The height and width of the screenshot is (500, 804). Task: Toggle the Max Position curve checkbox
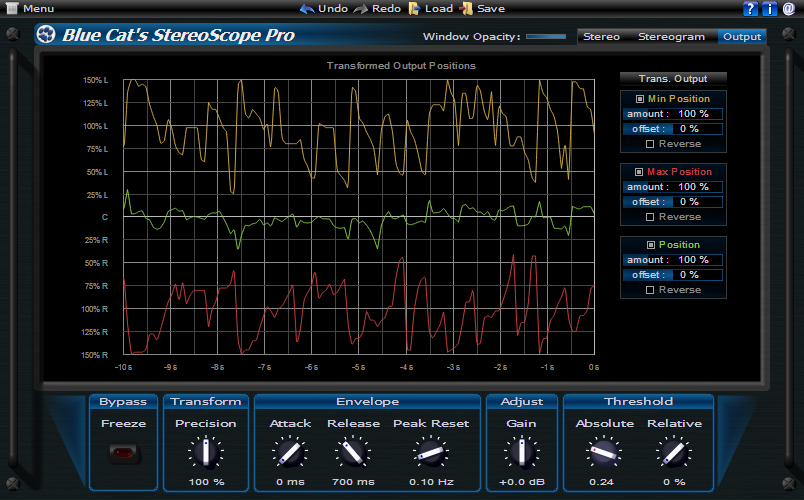(640, 172)
